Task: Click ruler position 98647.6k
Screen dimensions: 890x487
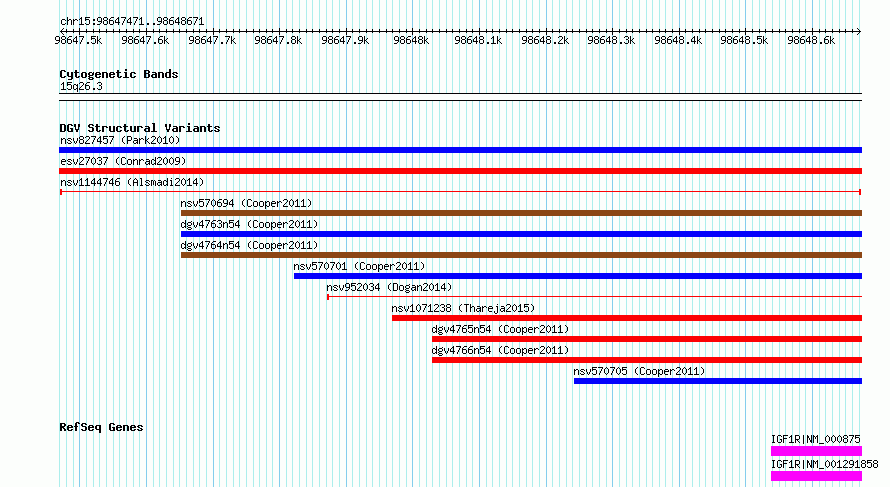Action: 145,40
